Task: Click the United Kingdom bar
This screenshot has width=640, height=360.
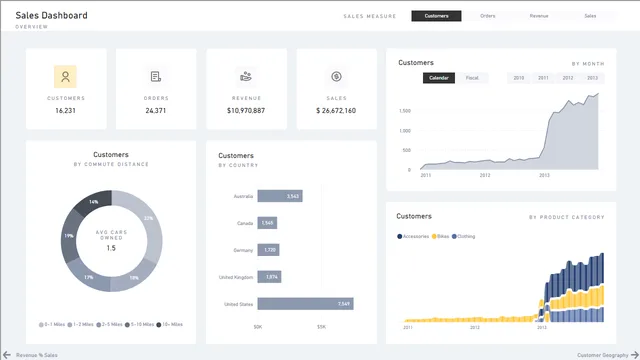Action: click(x=269, y=277)
